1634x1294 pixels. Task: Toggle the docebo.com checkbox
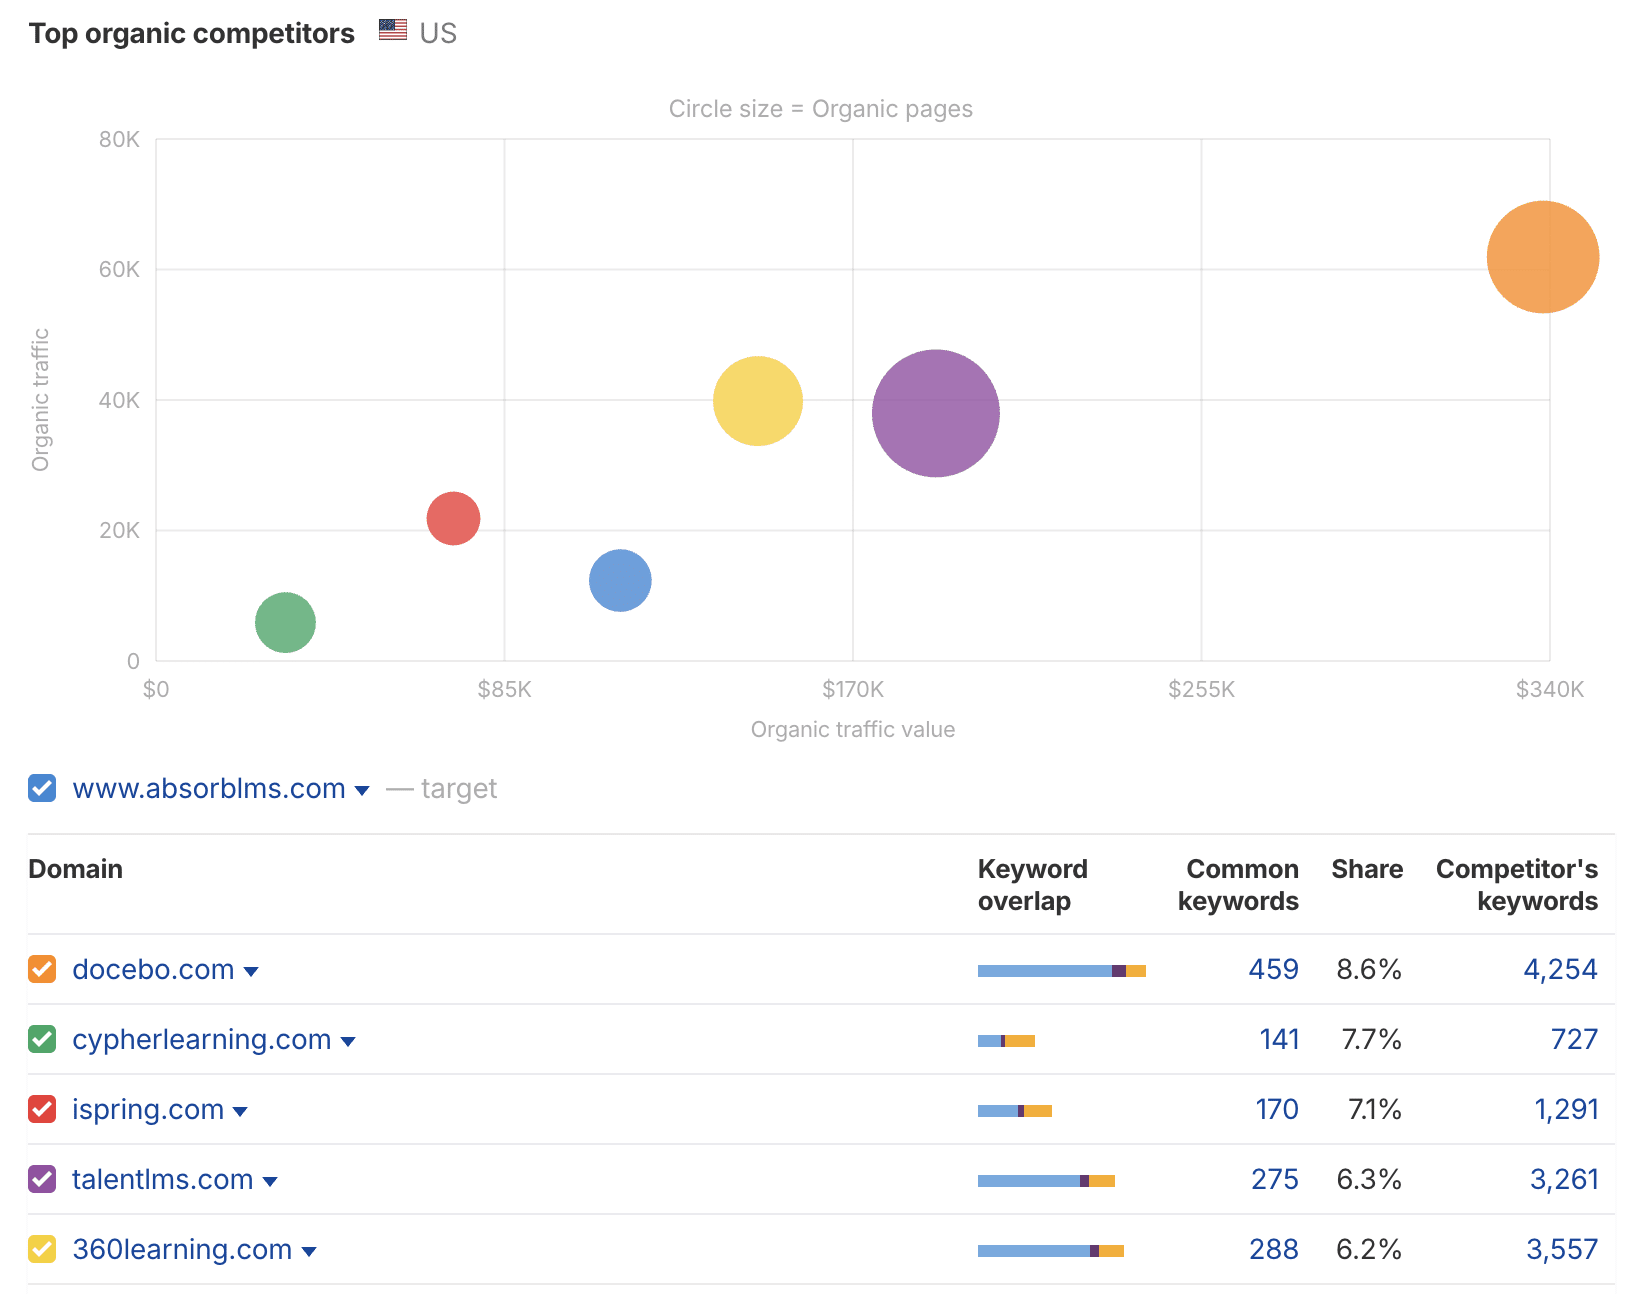42,969
